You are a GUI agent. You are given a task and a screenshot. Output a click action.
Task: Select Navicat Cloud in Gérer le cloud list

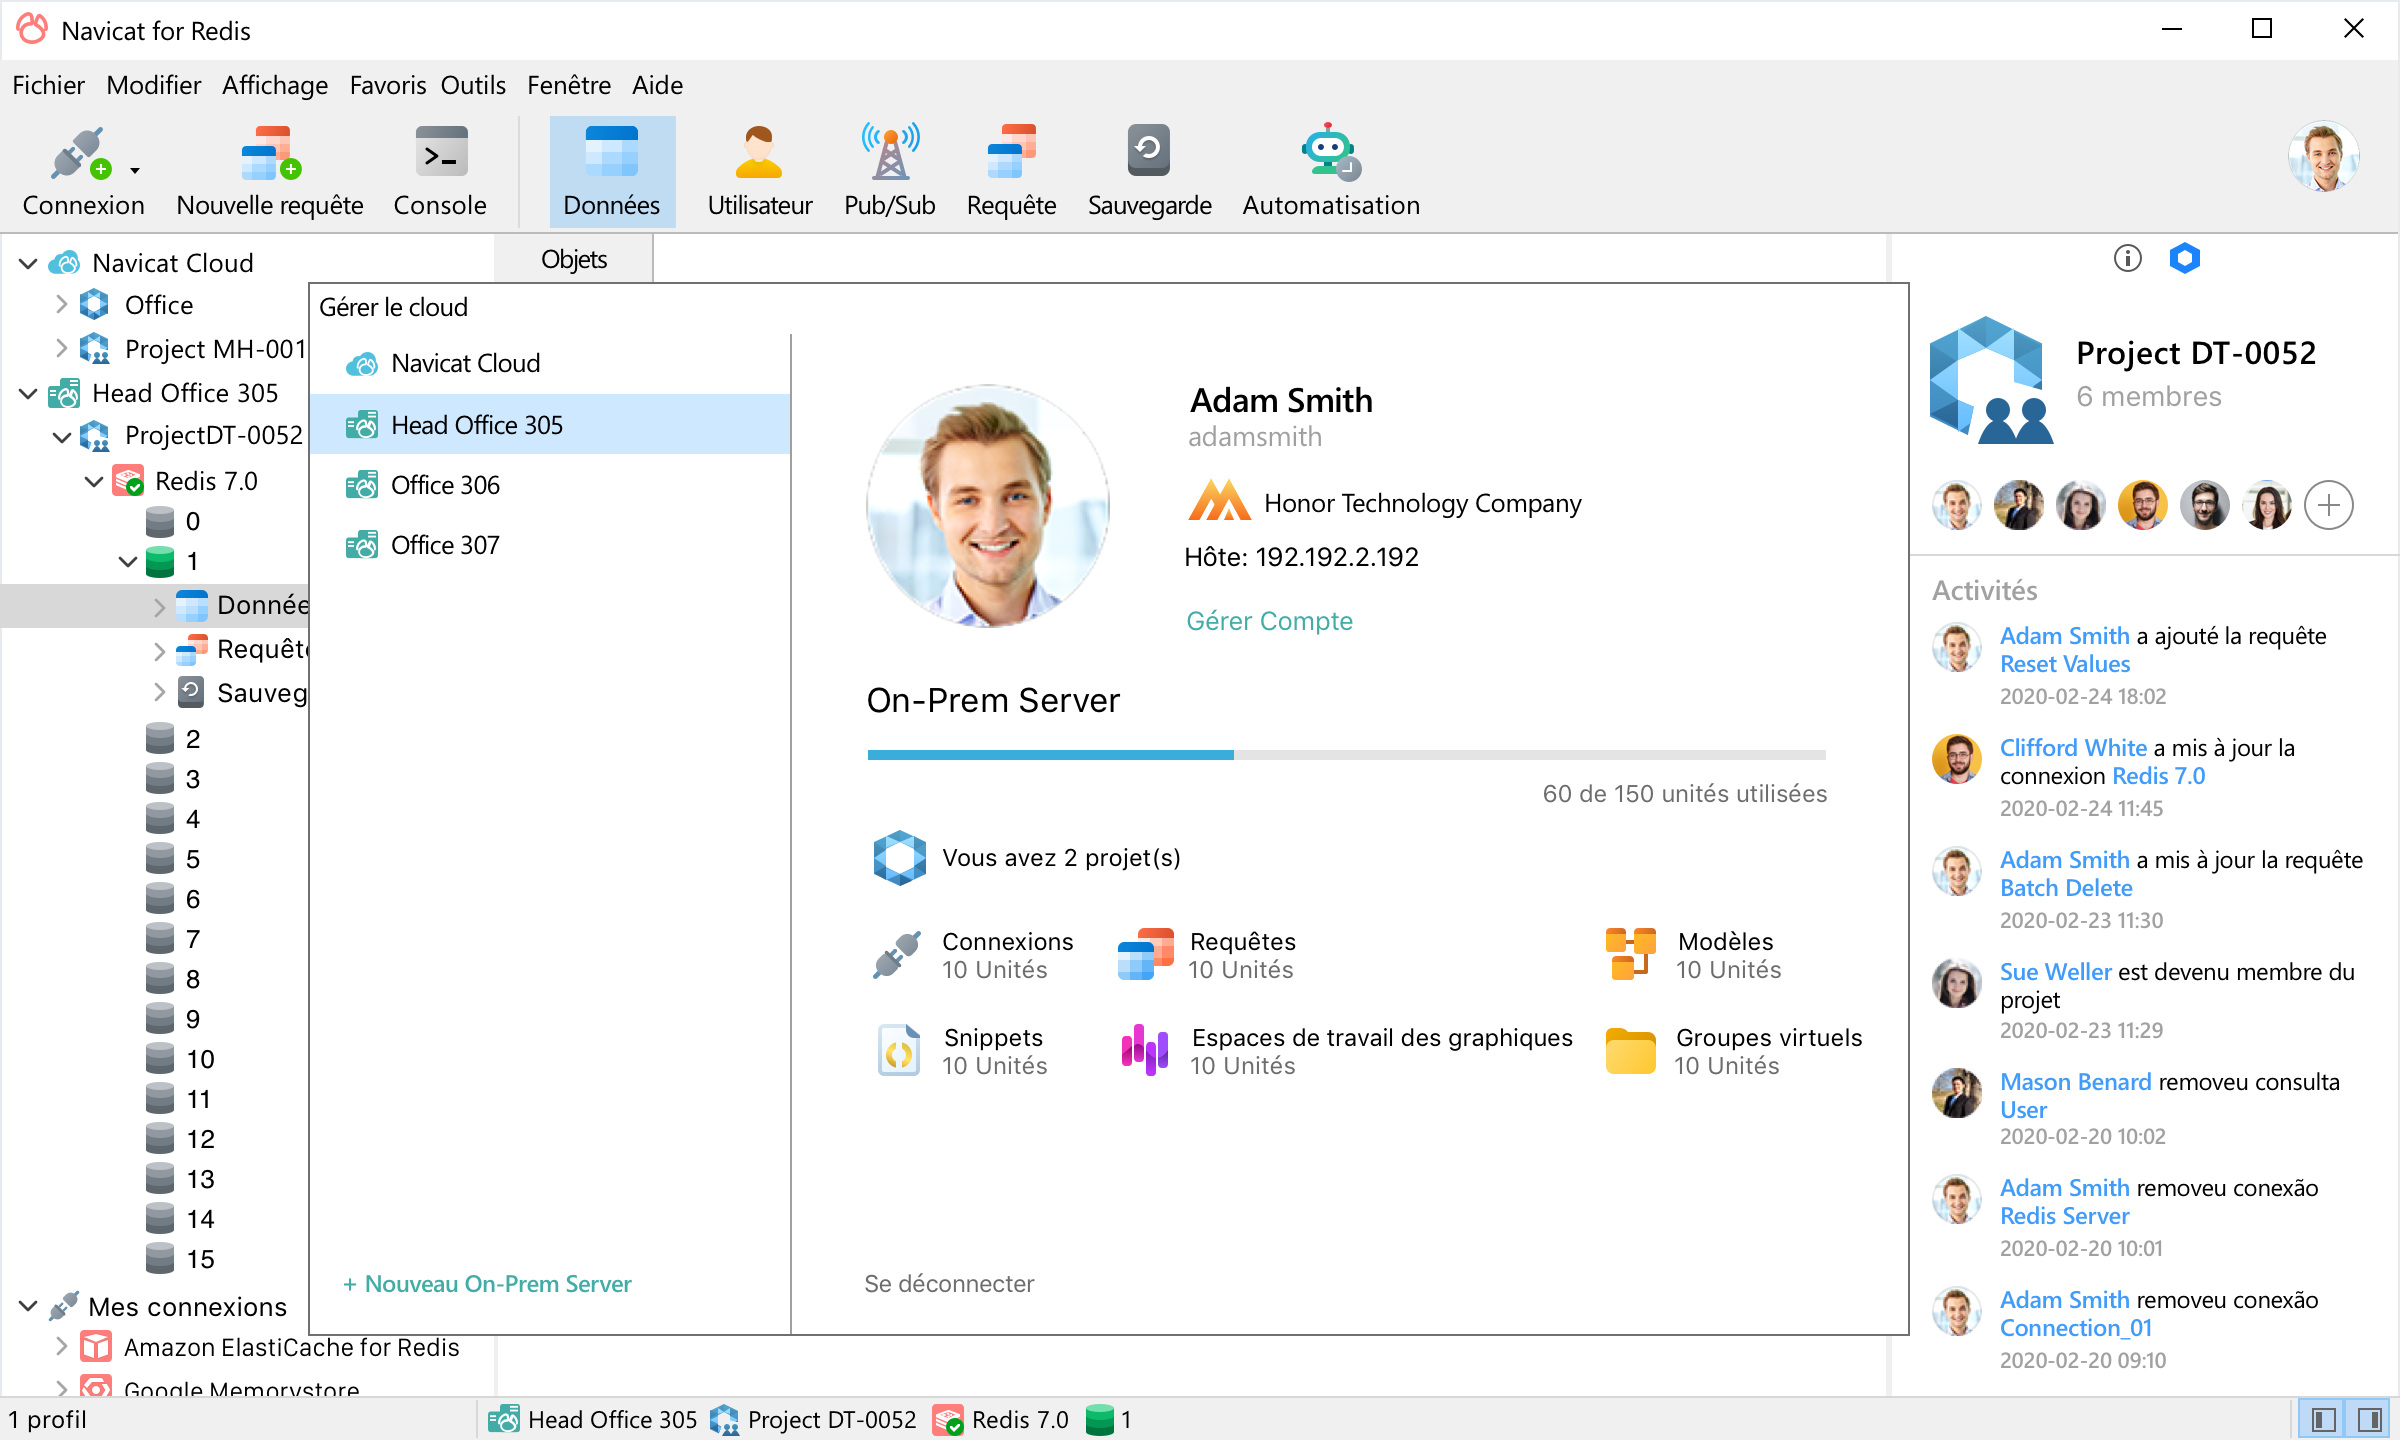550,364
